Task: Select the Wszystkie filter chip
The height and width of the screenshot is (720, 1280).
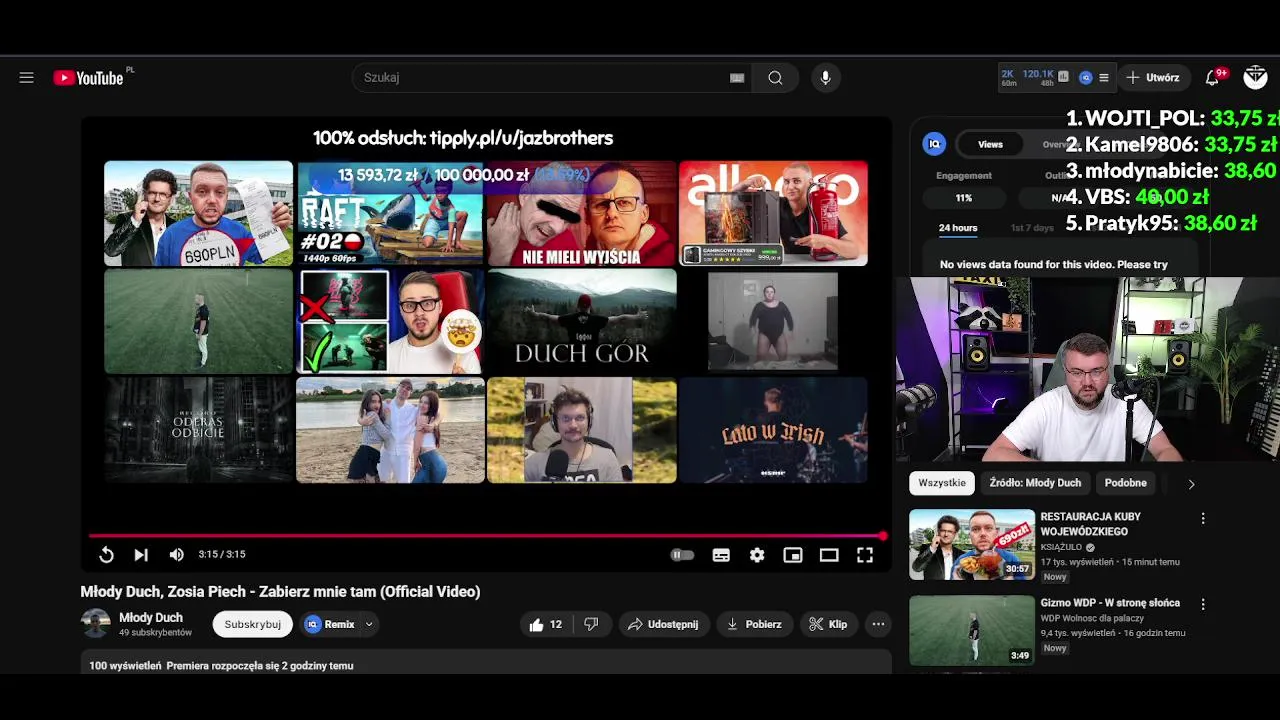Action: tap(942, 483)
